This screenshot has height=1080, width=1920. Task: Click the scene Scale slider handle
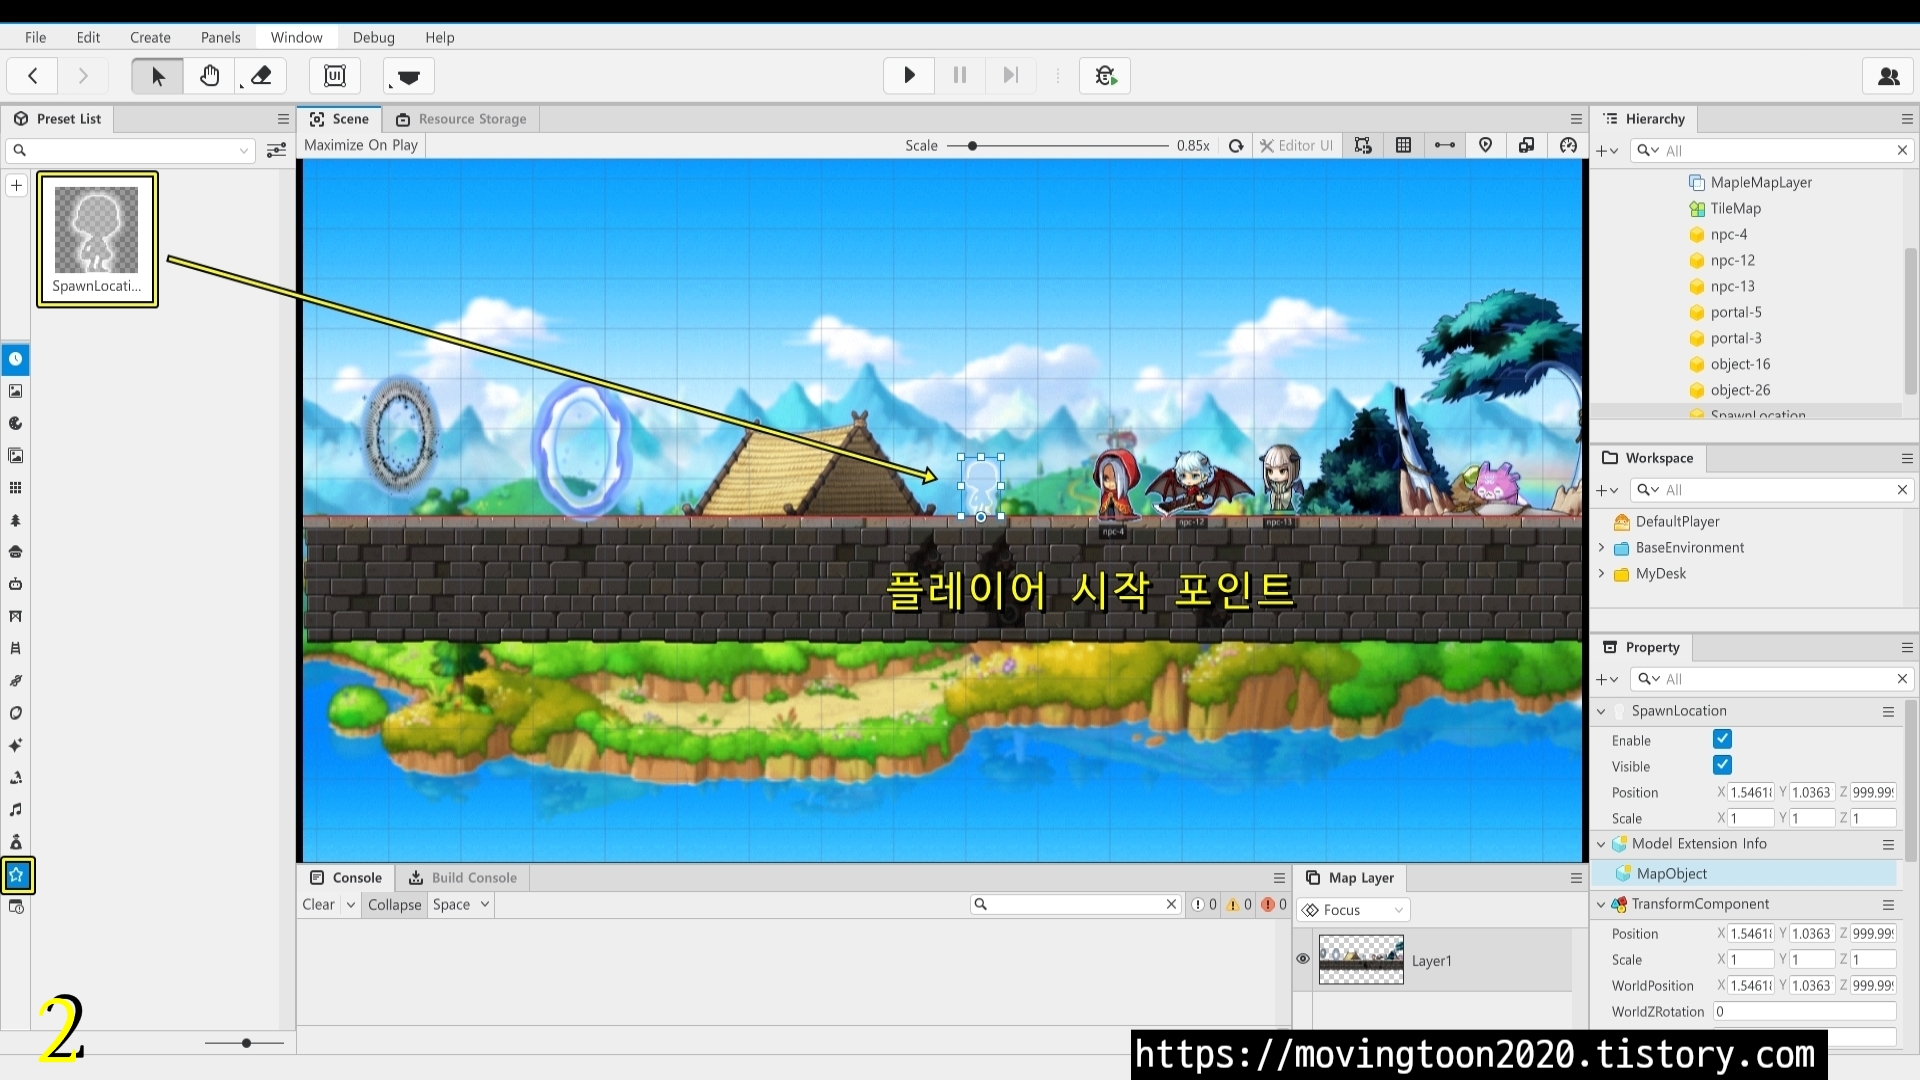(x=971, y=146)
